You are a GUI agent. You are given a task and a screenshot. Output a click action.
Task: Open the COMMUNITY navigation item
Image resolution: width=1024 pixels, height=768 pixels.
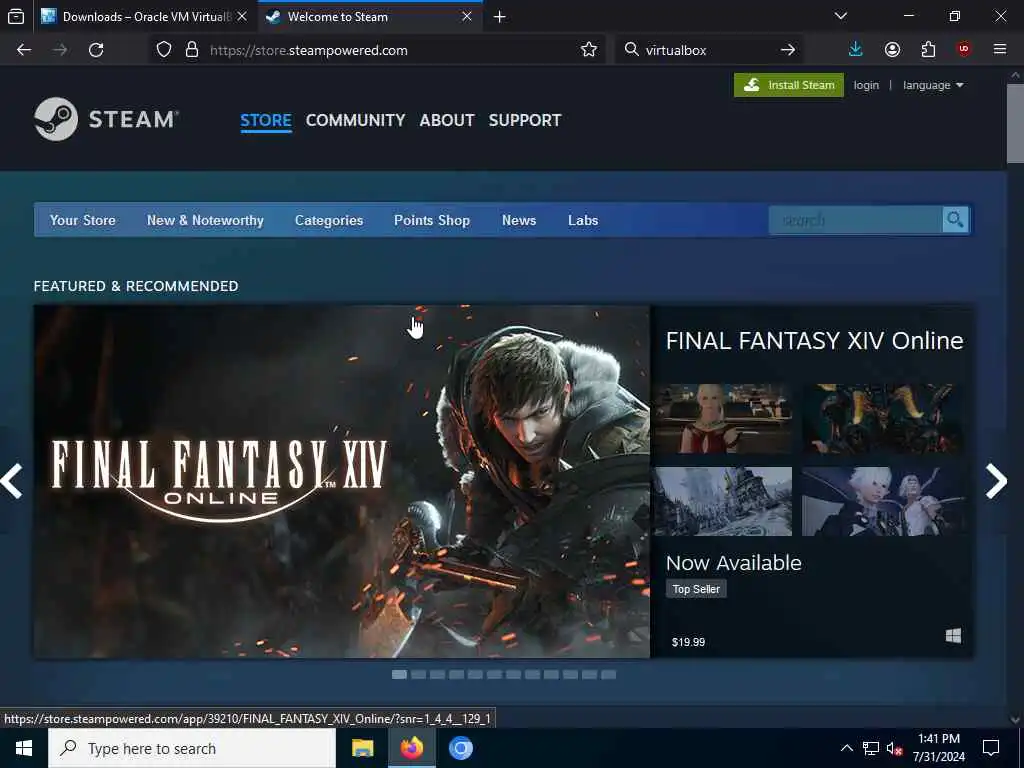click(x=355, y=120)
